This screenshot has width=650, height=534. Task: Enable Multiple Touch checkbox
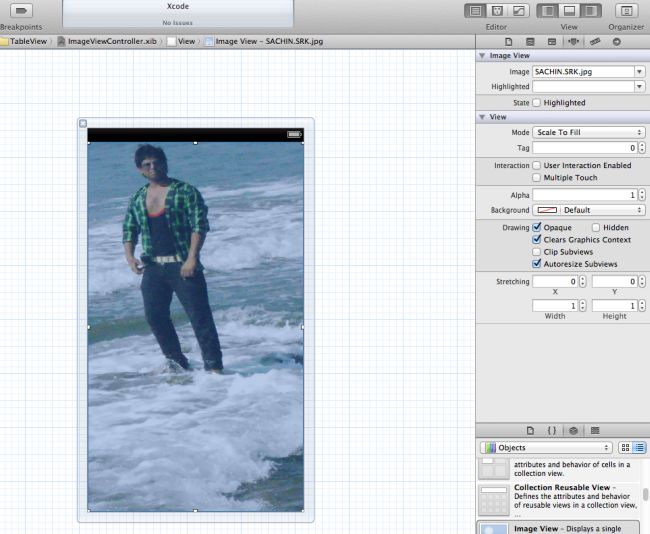pos(536,177)
